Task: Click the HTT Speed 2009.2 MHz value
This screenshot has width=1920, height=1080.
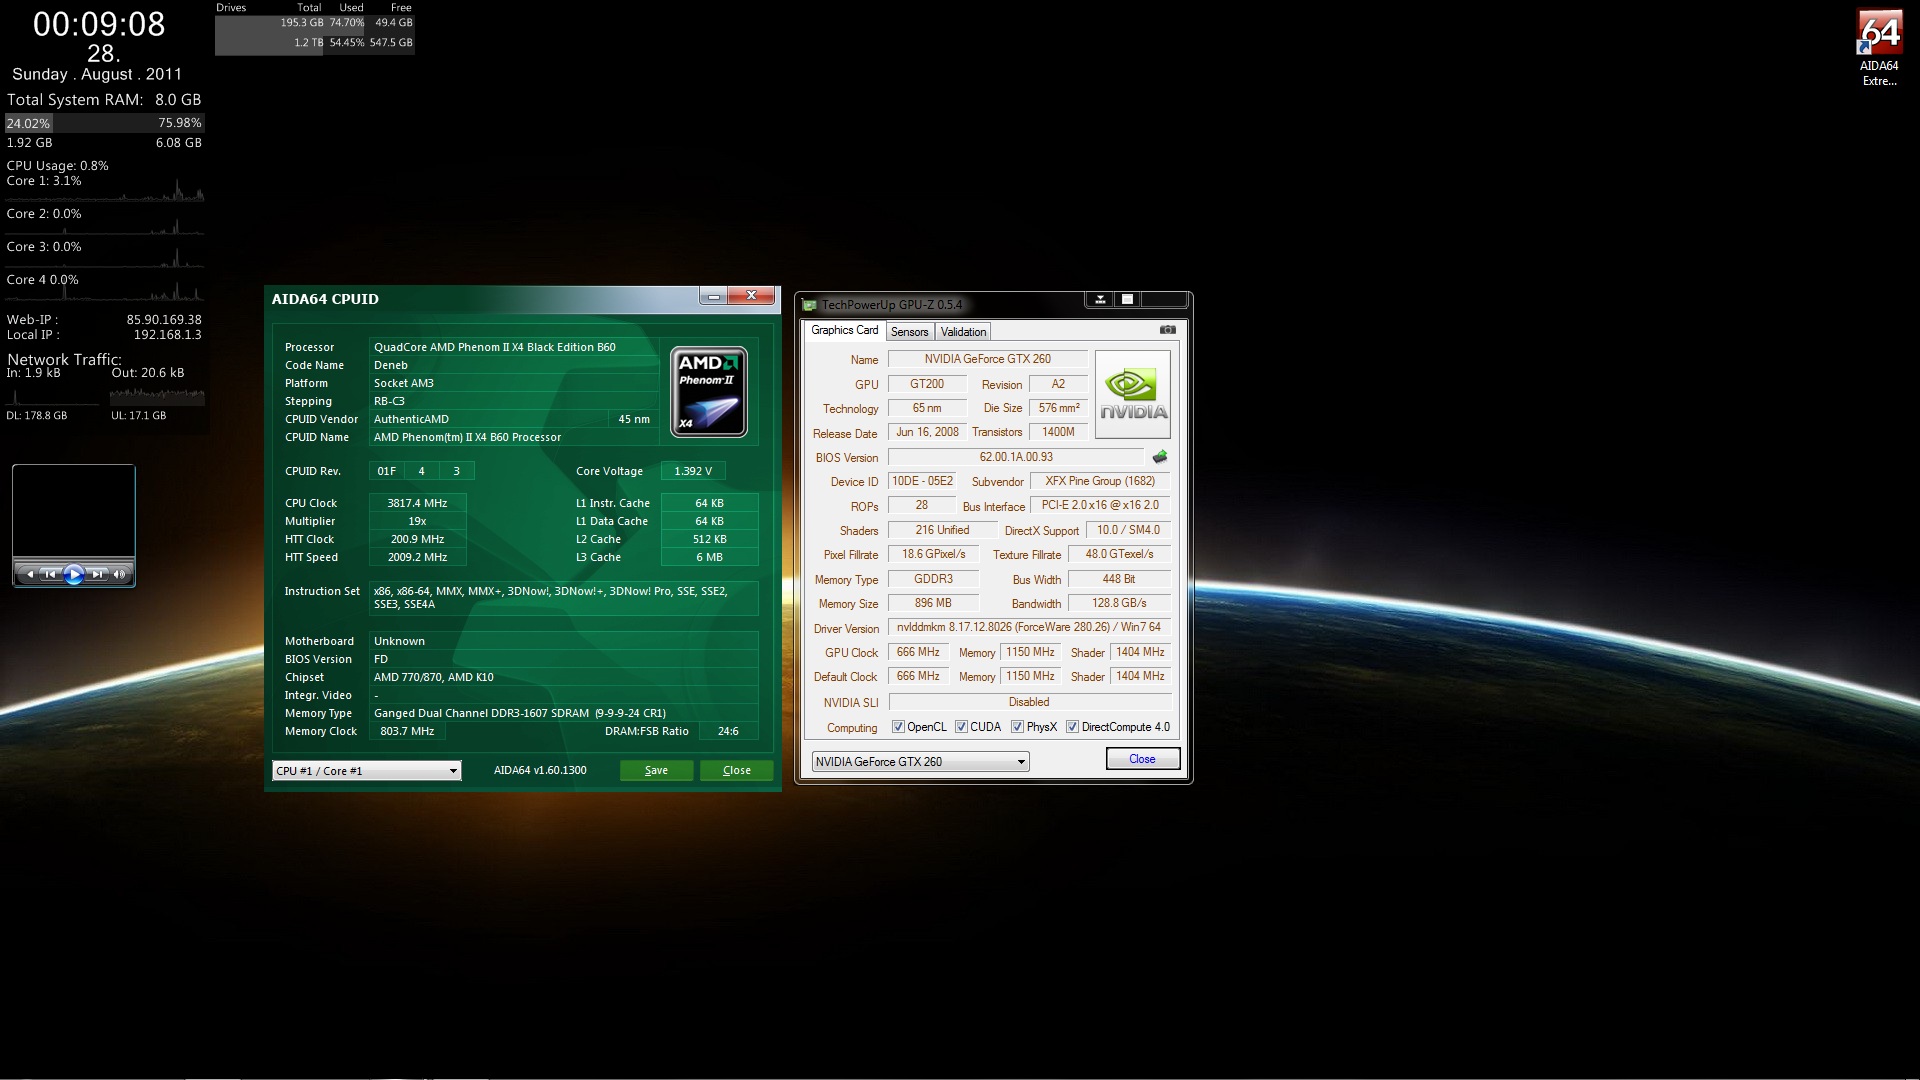Action: [418, 557]
